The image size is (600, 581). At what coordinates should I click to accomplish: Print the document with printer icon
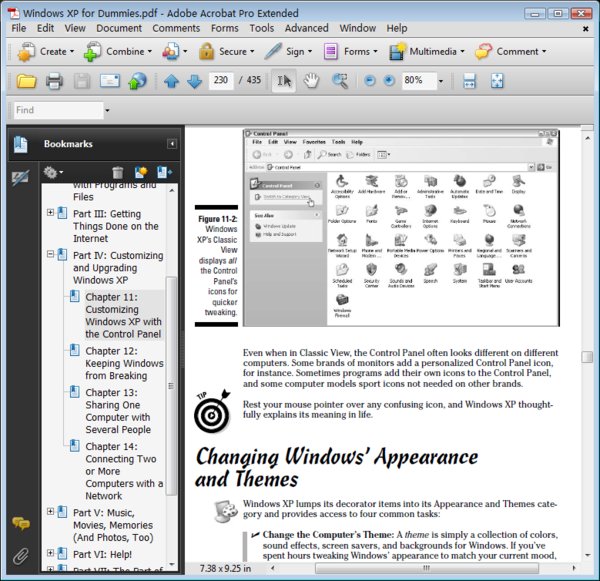click(54, 81)
